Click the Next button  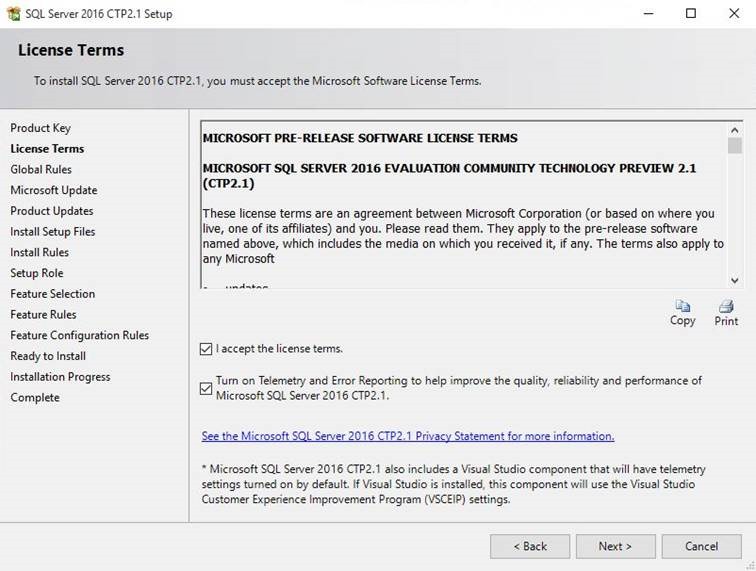click(615, 546)
